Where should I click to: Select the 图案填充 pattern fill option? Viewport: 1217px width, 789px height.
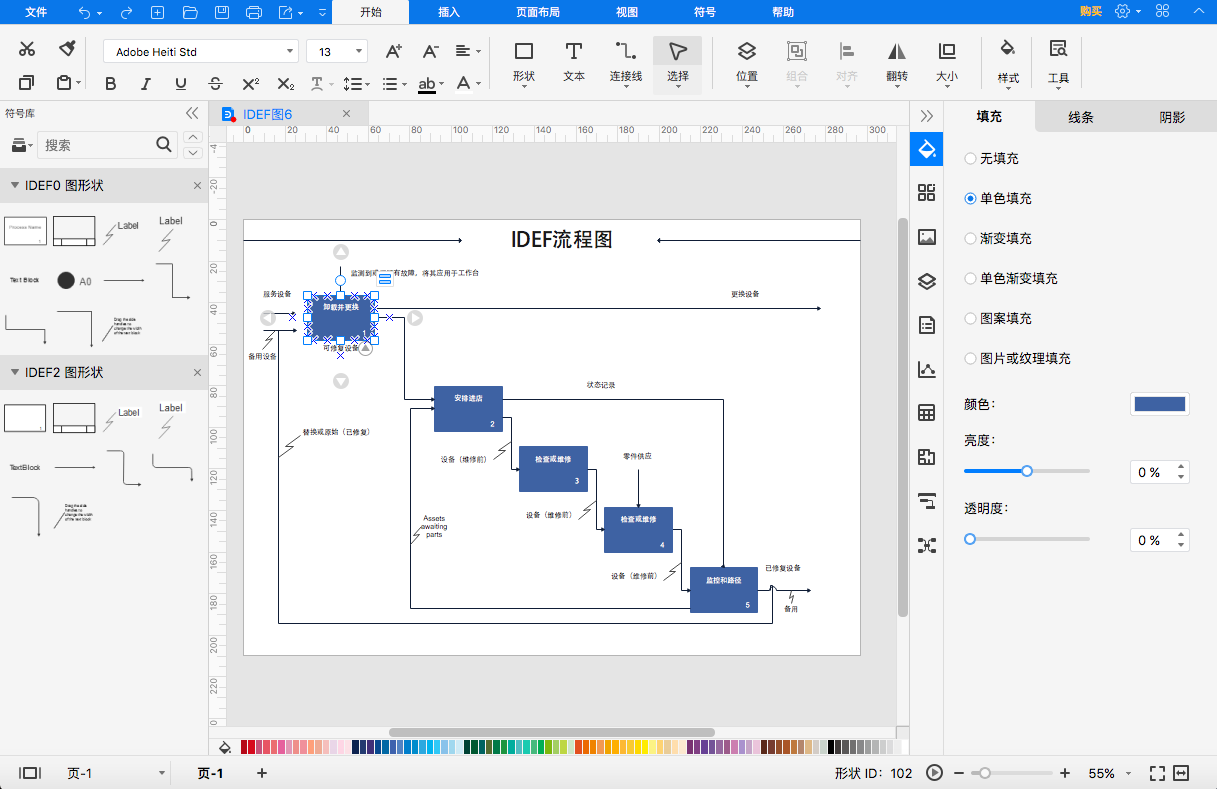tap(998, 319)
